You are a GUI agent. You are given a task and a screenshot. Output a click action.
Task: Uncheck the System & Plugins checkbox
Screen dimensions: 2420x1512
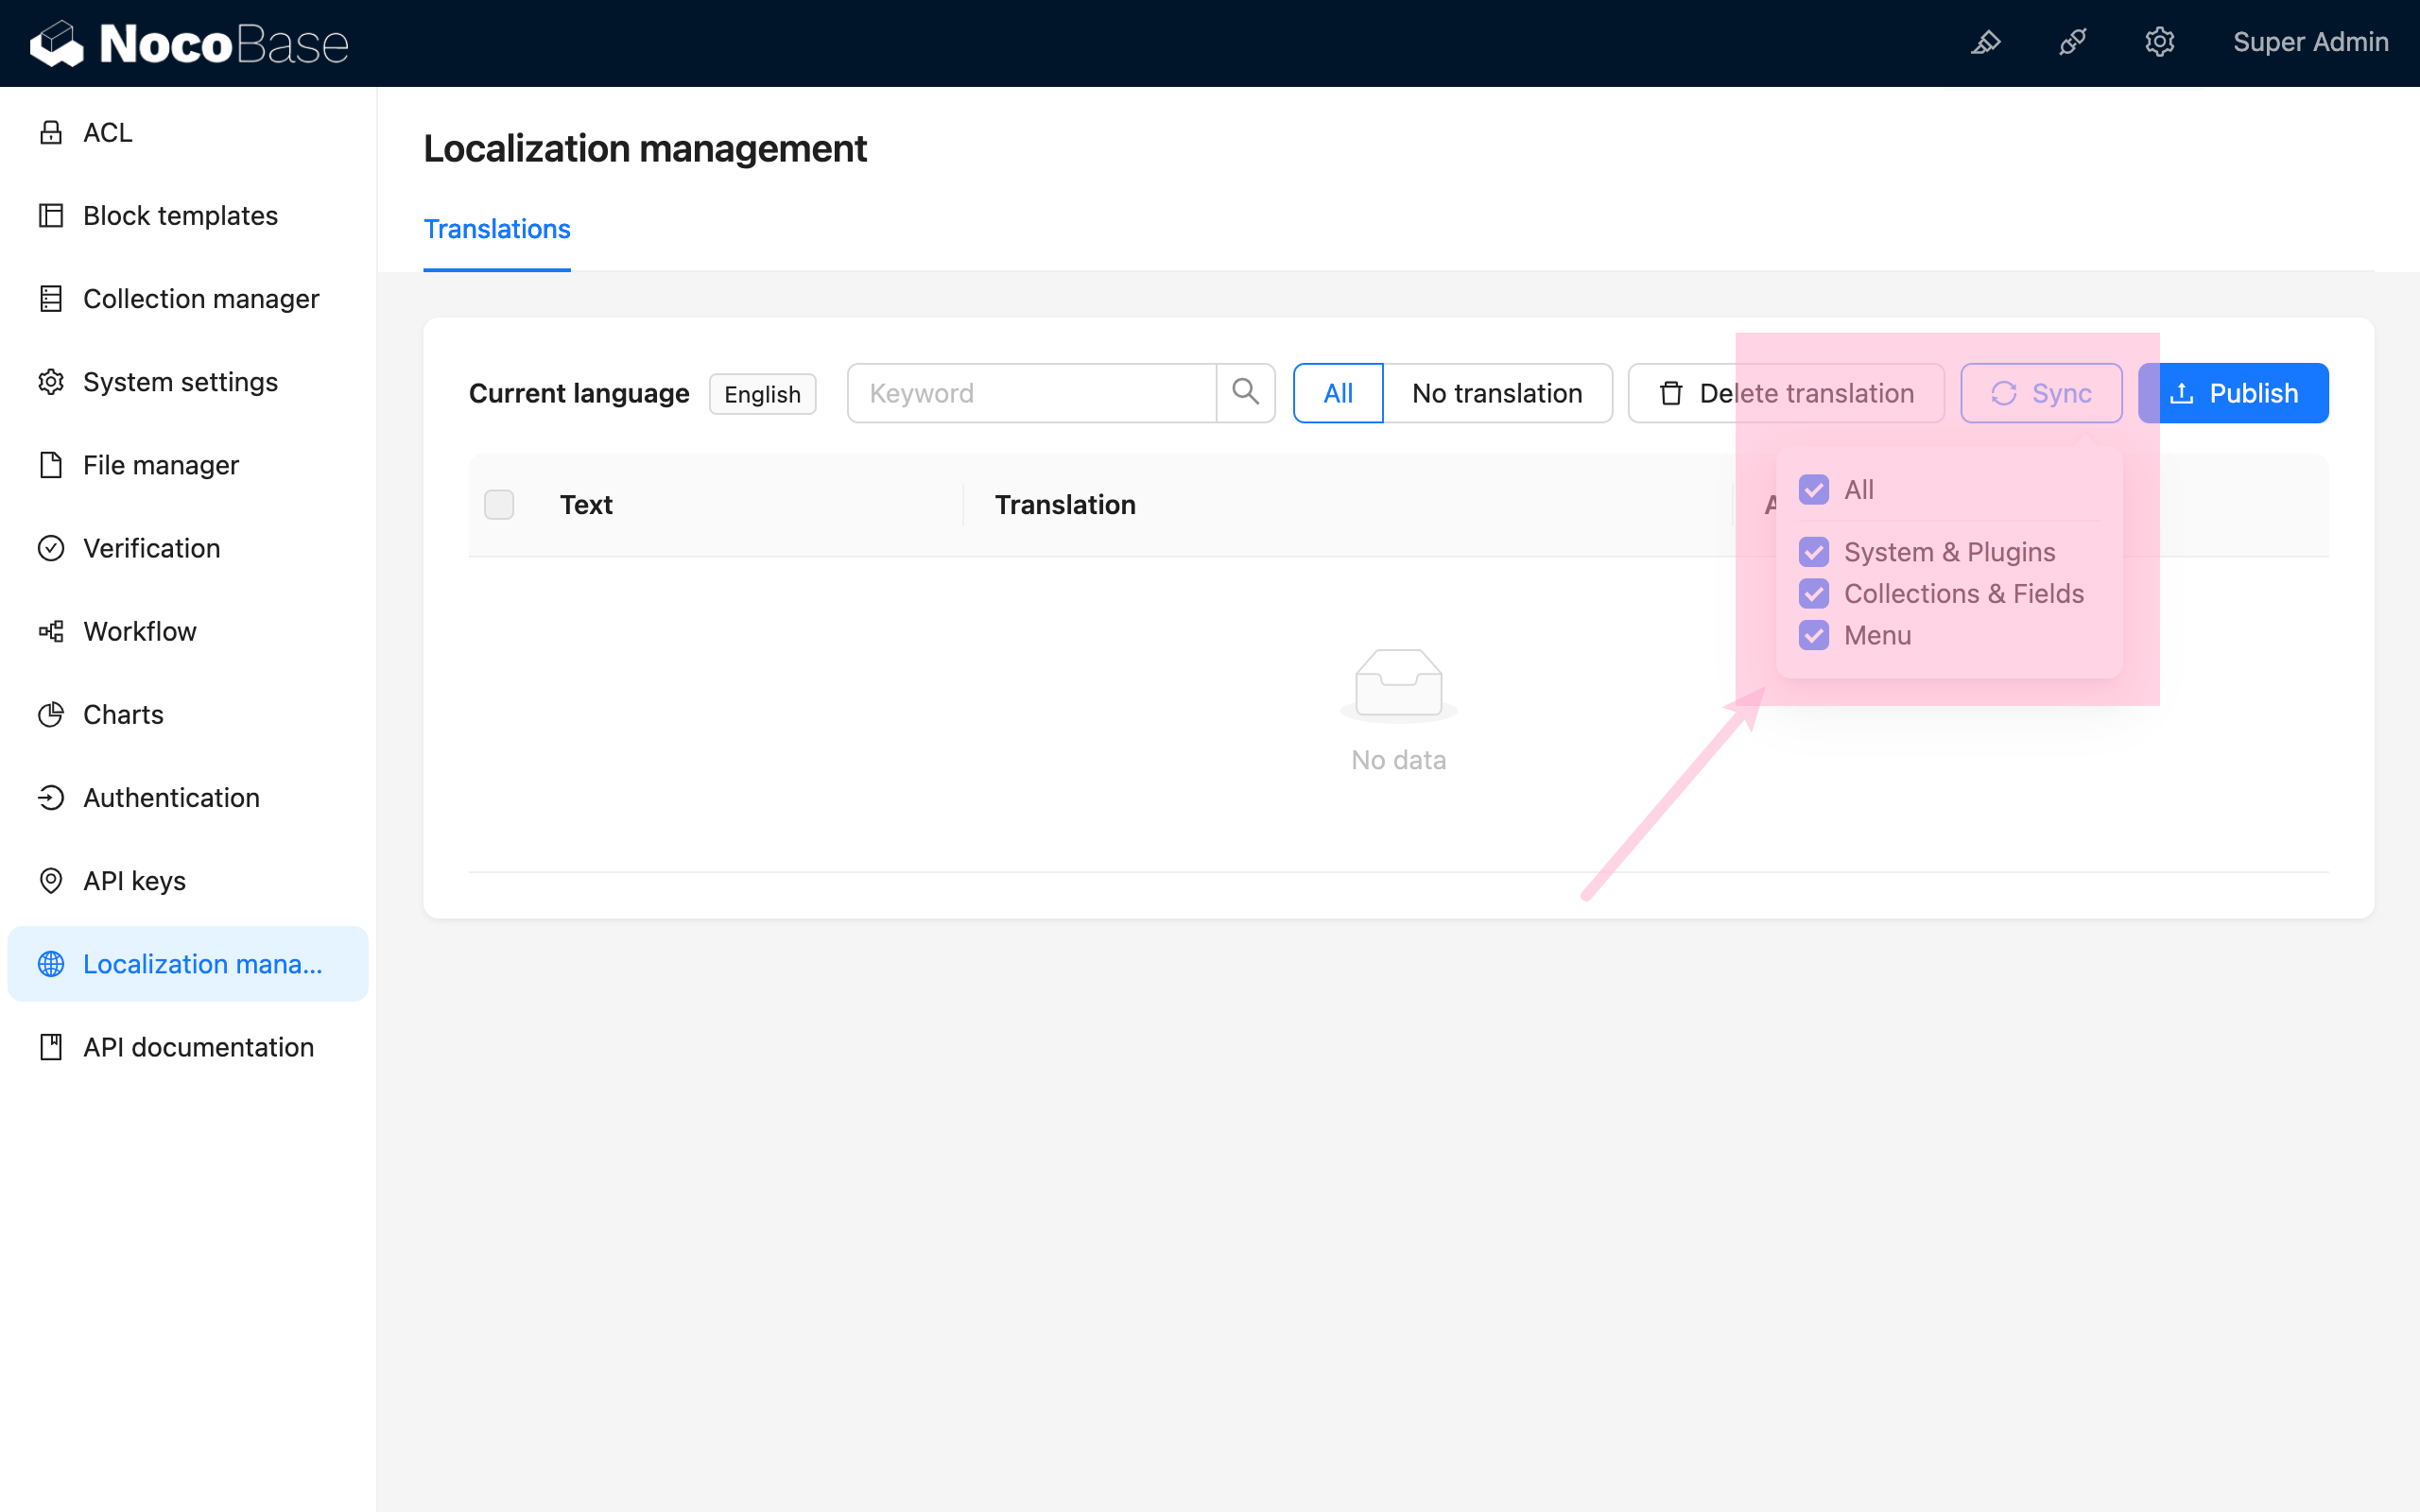[1813, 552]
